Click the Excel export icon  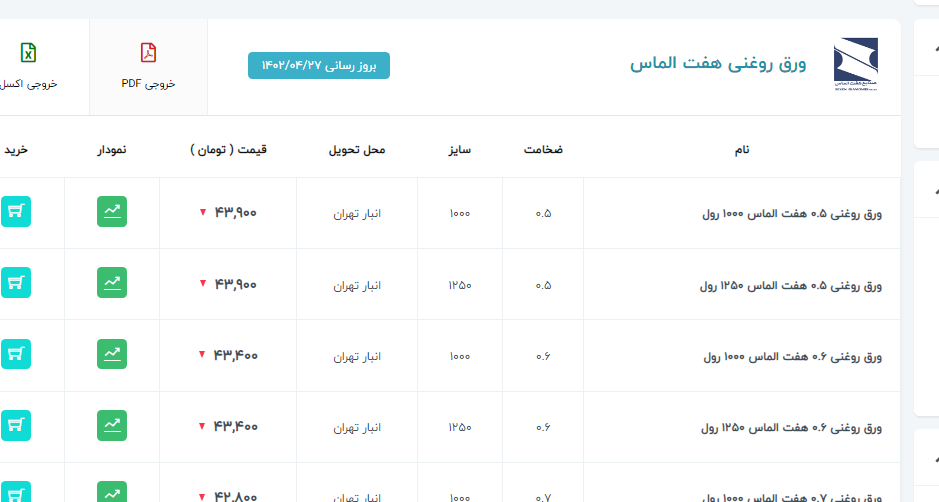pyautogui.click(x=29, y=66)
